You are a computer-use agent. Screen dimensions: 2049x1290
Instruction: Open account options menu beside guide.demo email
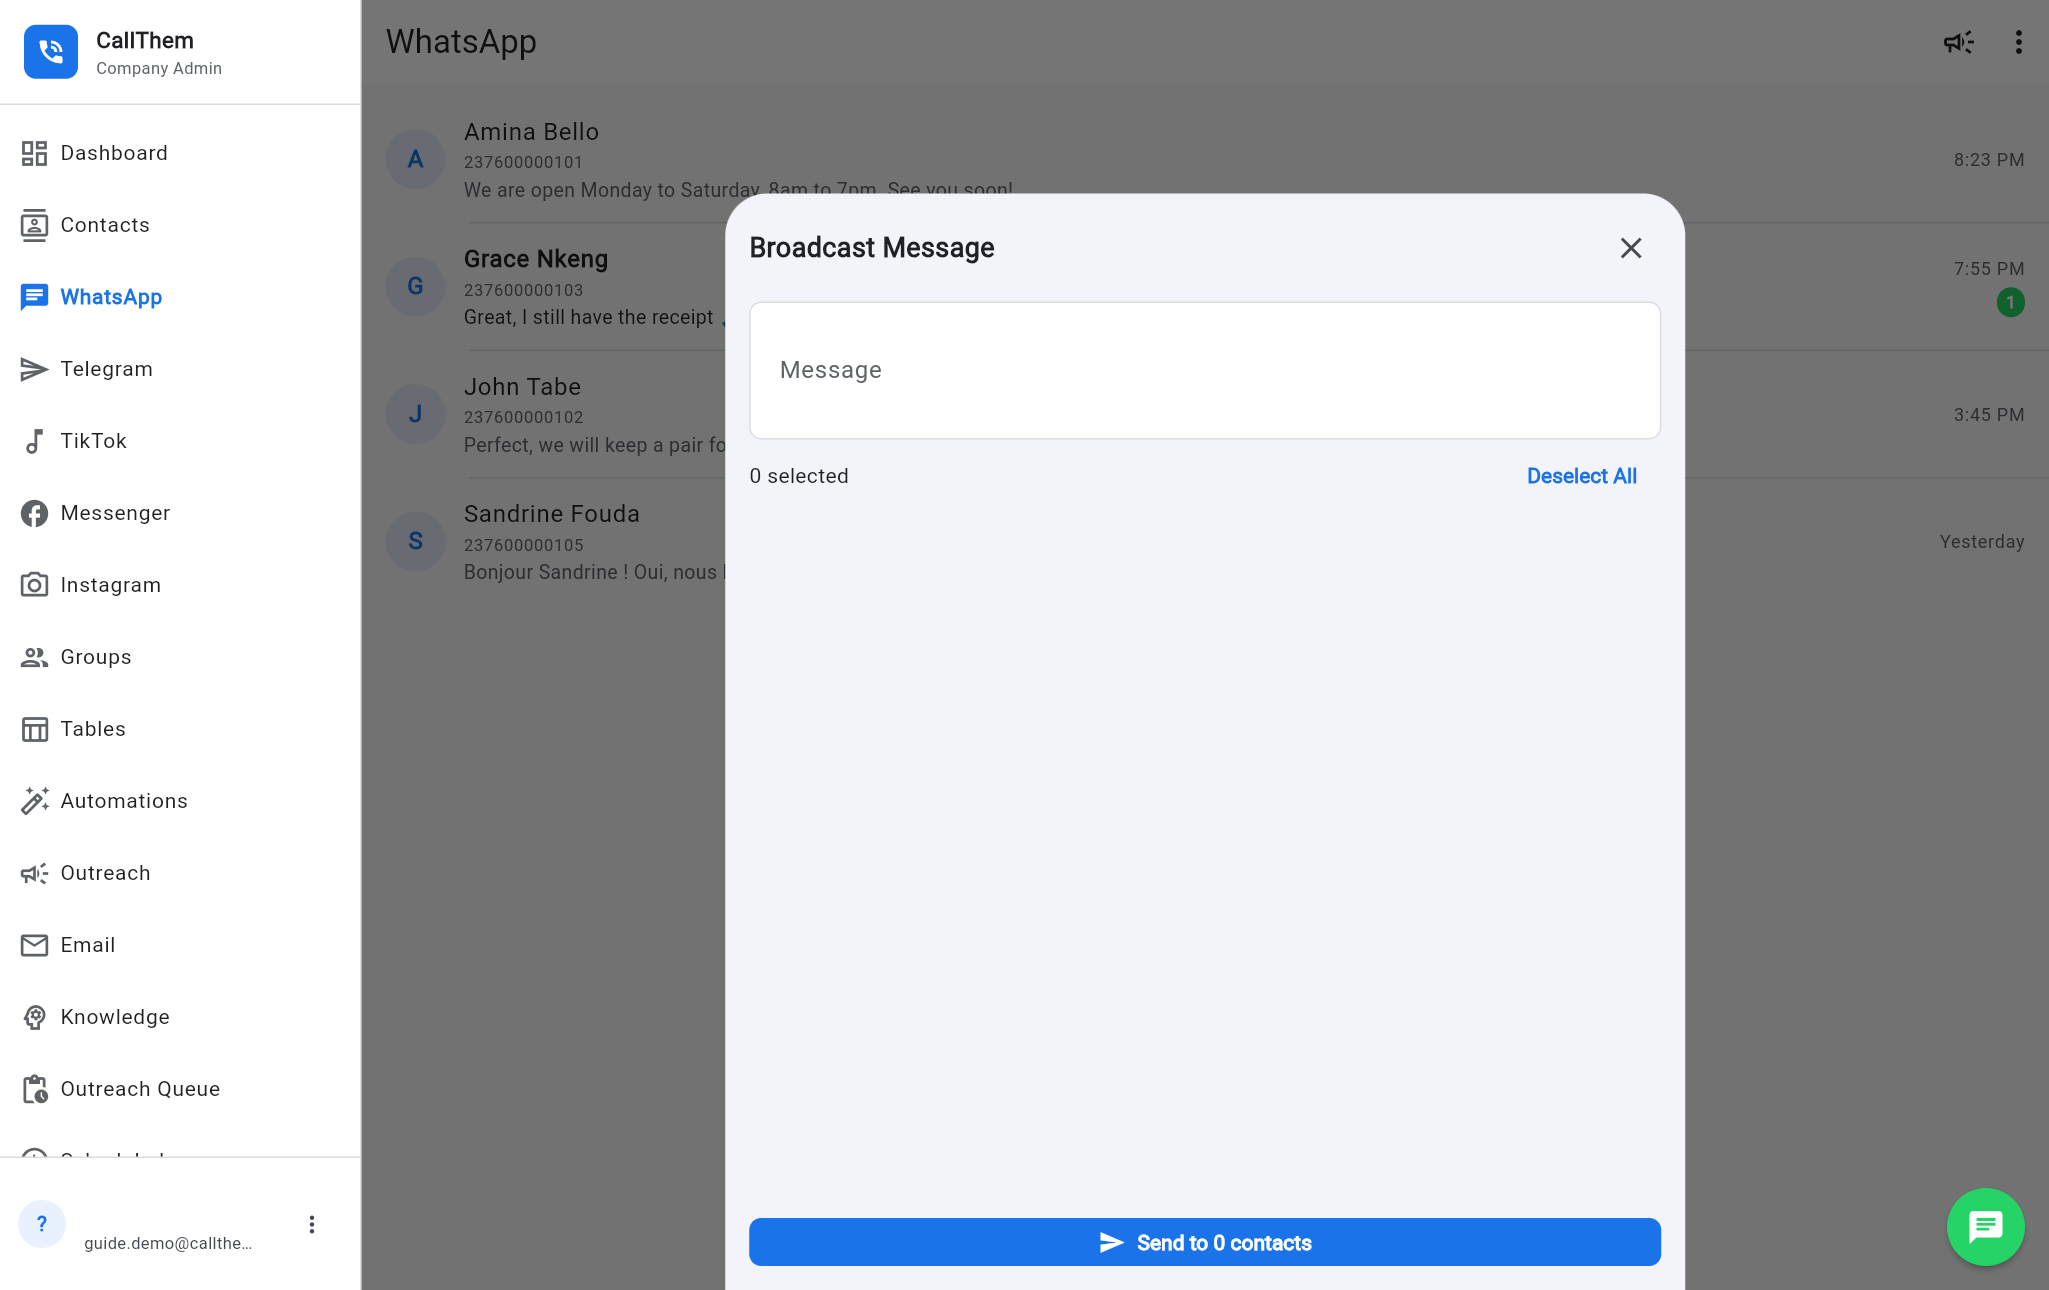click(312, 1224)
